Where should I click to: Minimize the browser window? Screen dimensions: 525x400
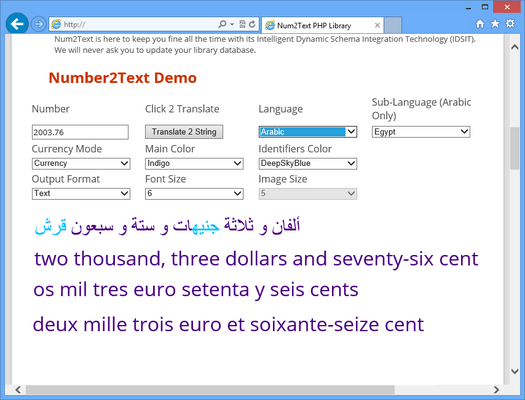point(468,7)
